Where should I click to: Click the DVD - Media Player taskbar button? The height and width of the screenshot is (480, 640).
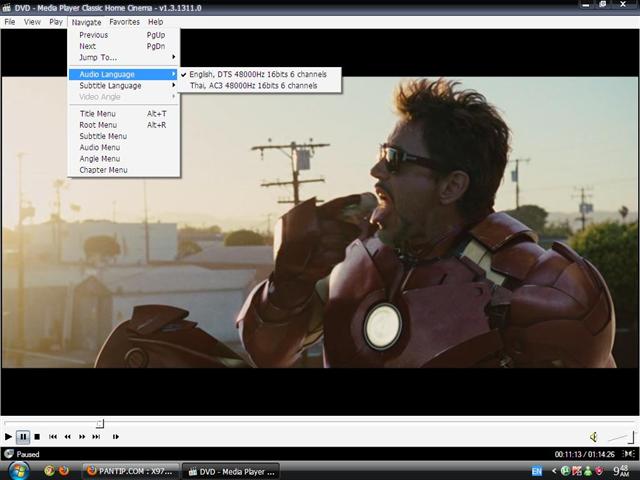tap(231, 471)
